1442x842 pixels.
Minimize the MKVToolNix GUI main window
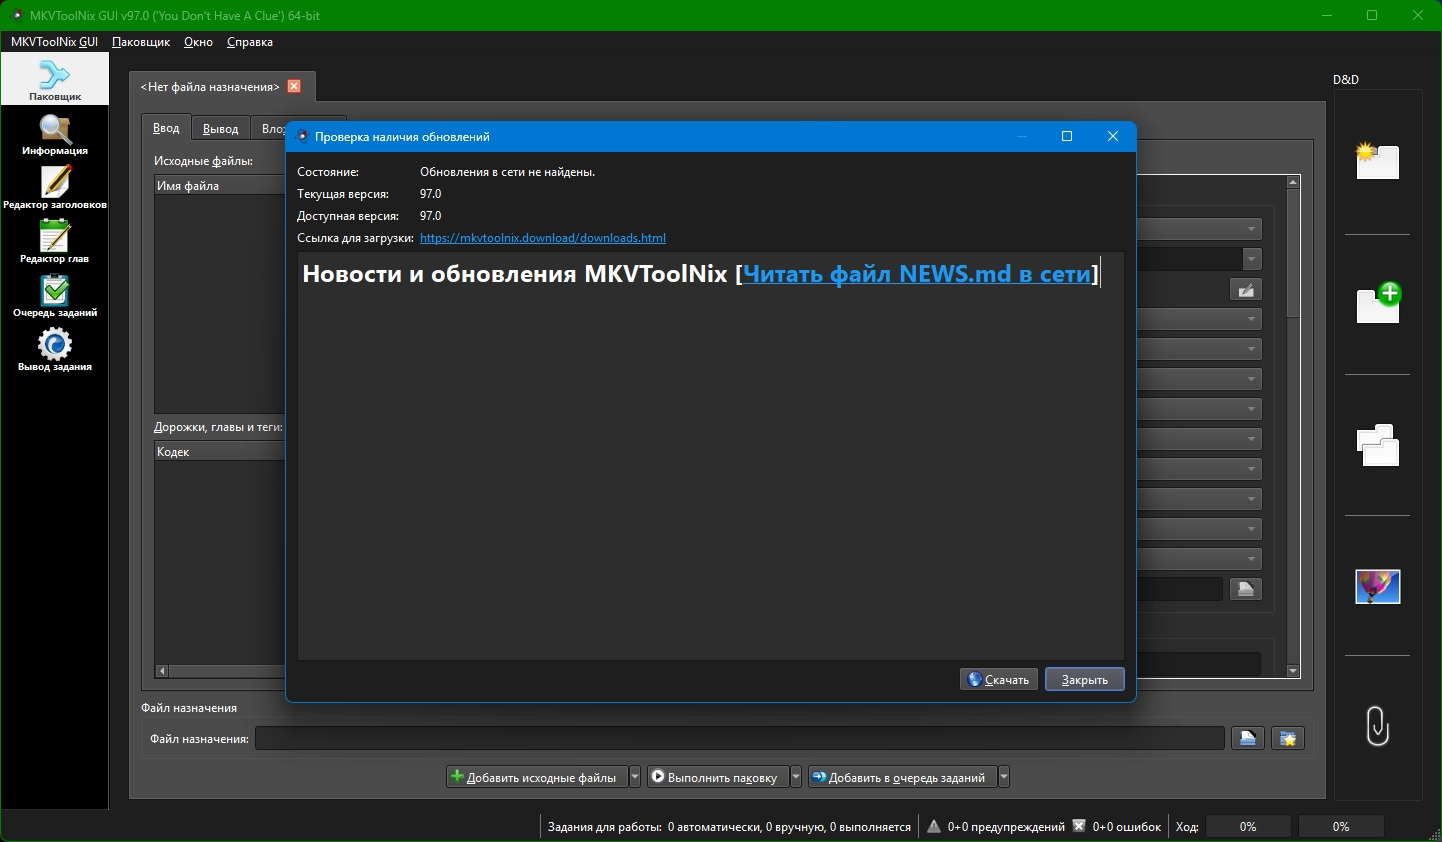coord(1327,15)
